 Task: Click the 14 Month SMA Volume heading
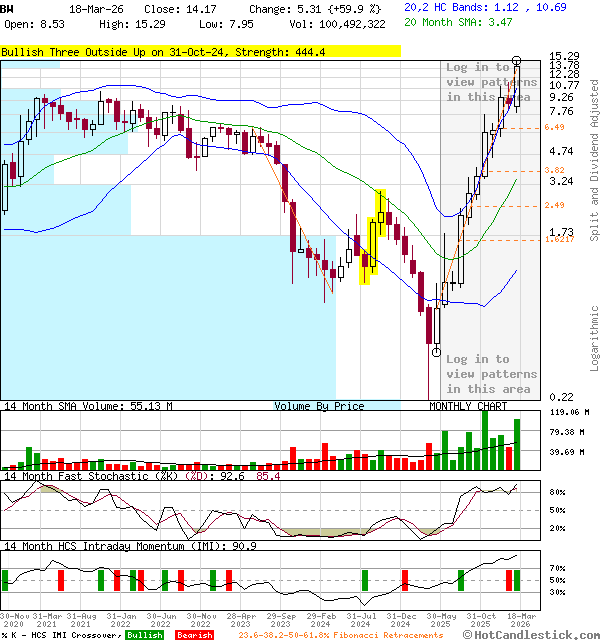[88, 406]
